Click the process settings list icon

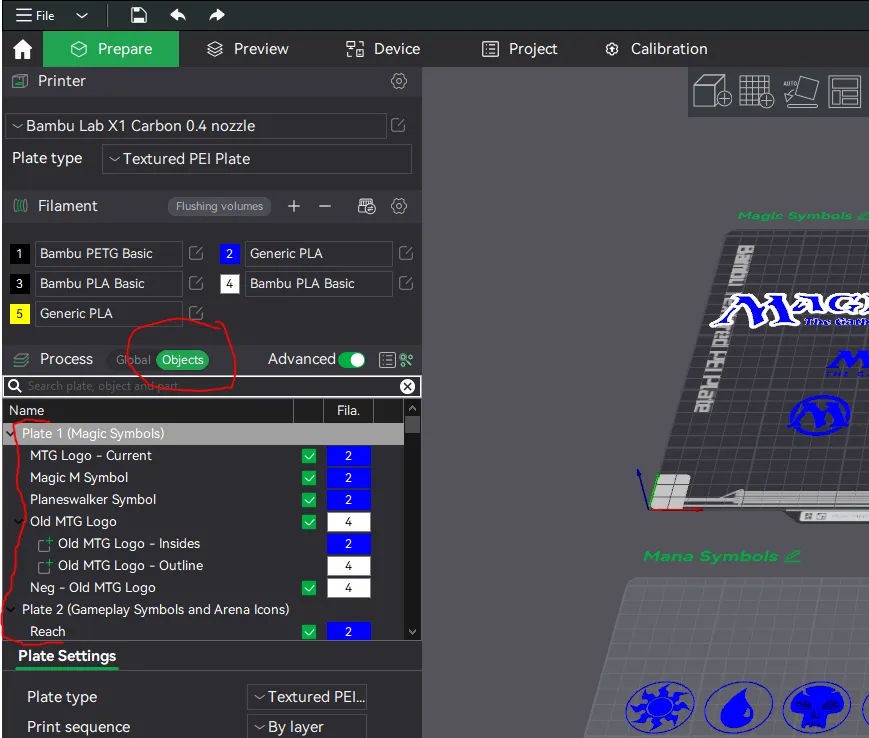[387, 360]
